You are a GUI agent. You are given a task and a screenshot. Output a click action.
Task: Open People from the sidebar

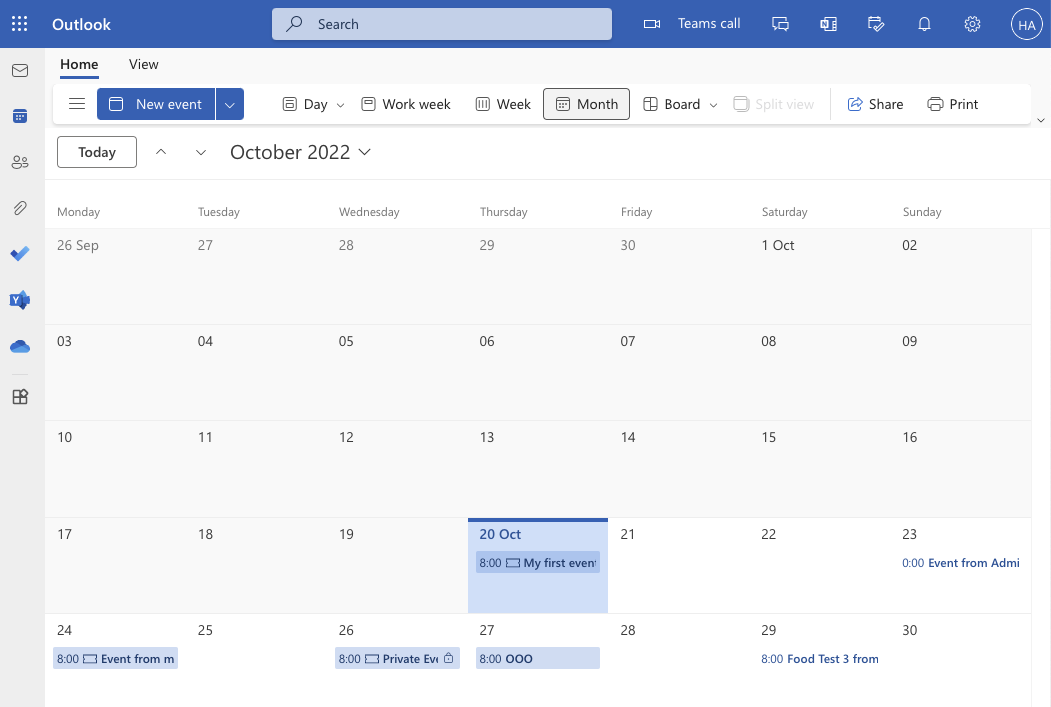[x=20, y=162]
